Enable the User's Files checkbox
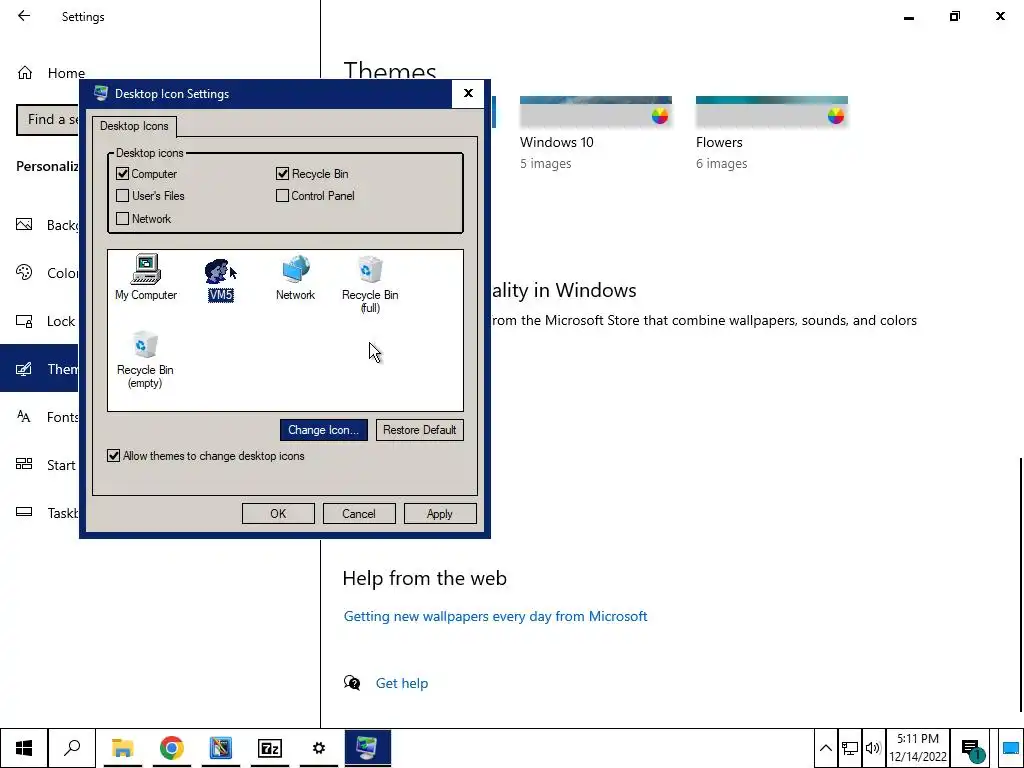This screenshot has height=768, width=1024. (122, 195)
